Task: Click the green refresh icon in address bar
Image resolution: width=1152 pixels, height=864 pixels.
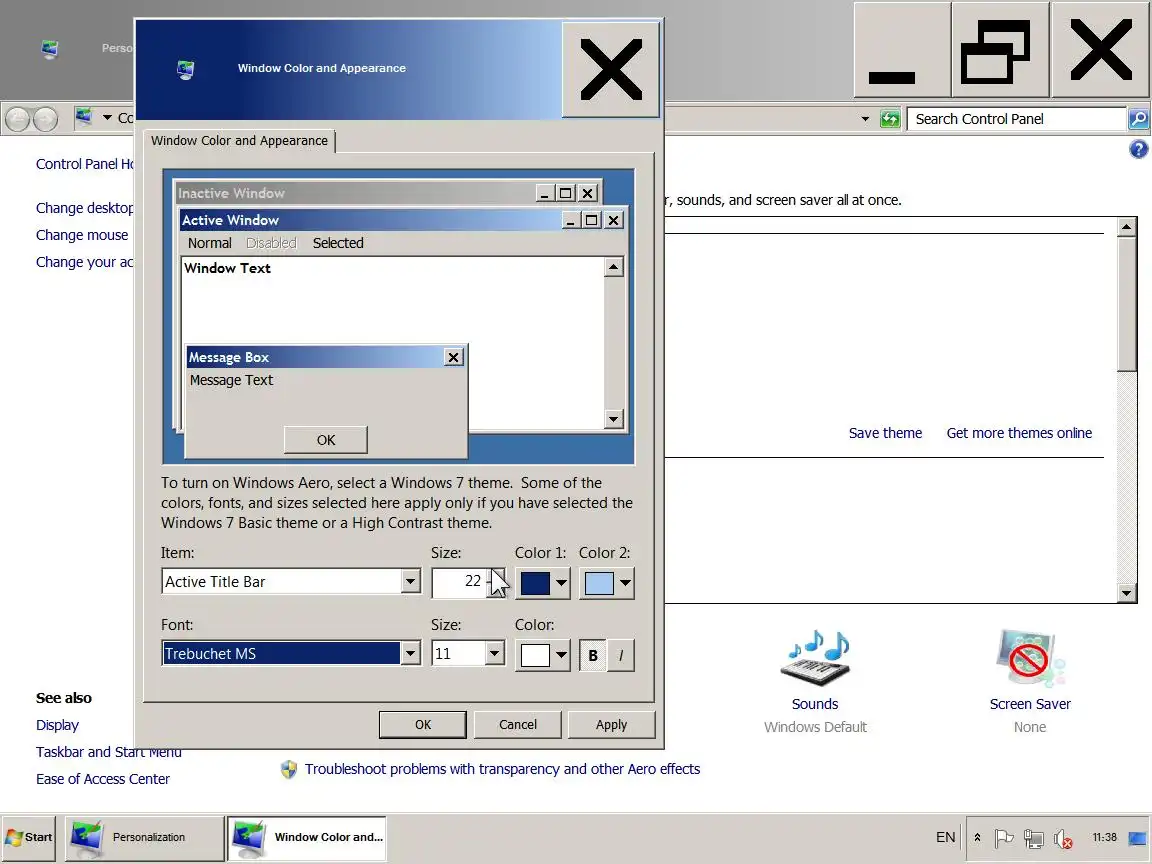Action: pos(890,119)
